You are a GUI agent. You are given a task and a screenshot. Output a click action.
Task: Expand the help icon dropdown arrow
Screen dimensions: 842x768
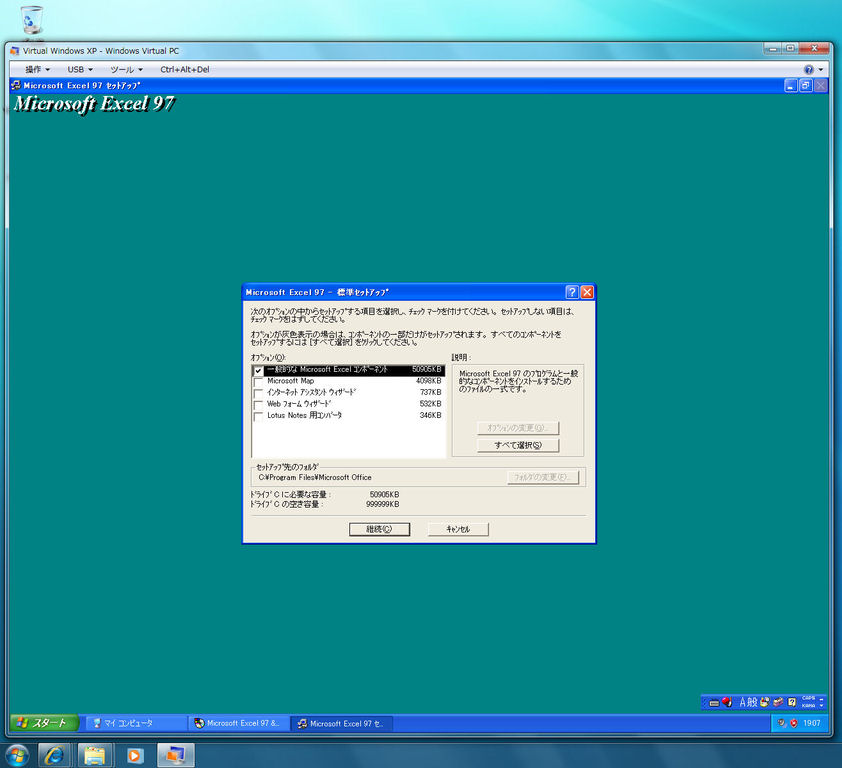point(821,69)
